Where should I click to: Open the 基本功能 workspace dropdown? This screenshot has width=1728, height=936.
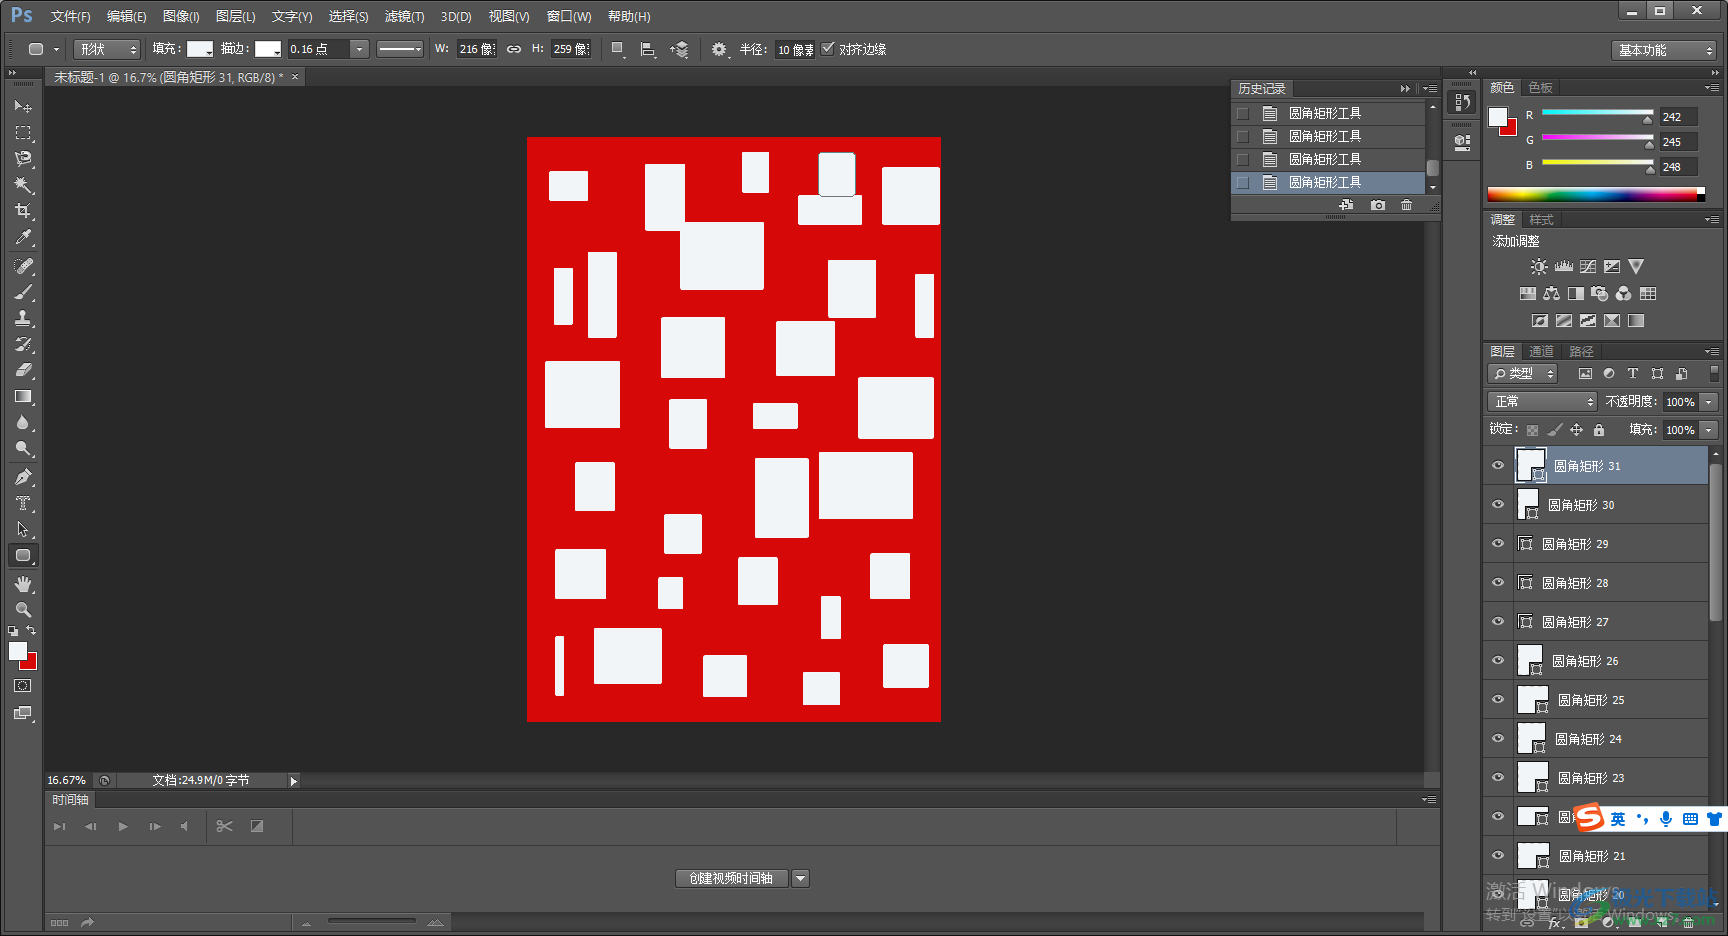[1664, 50]
